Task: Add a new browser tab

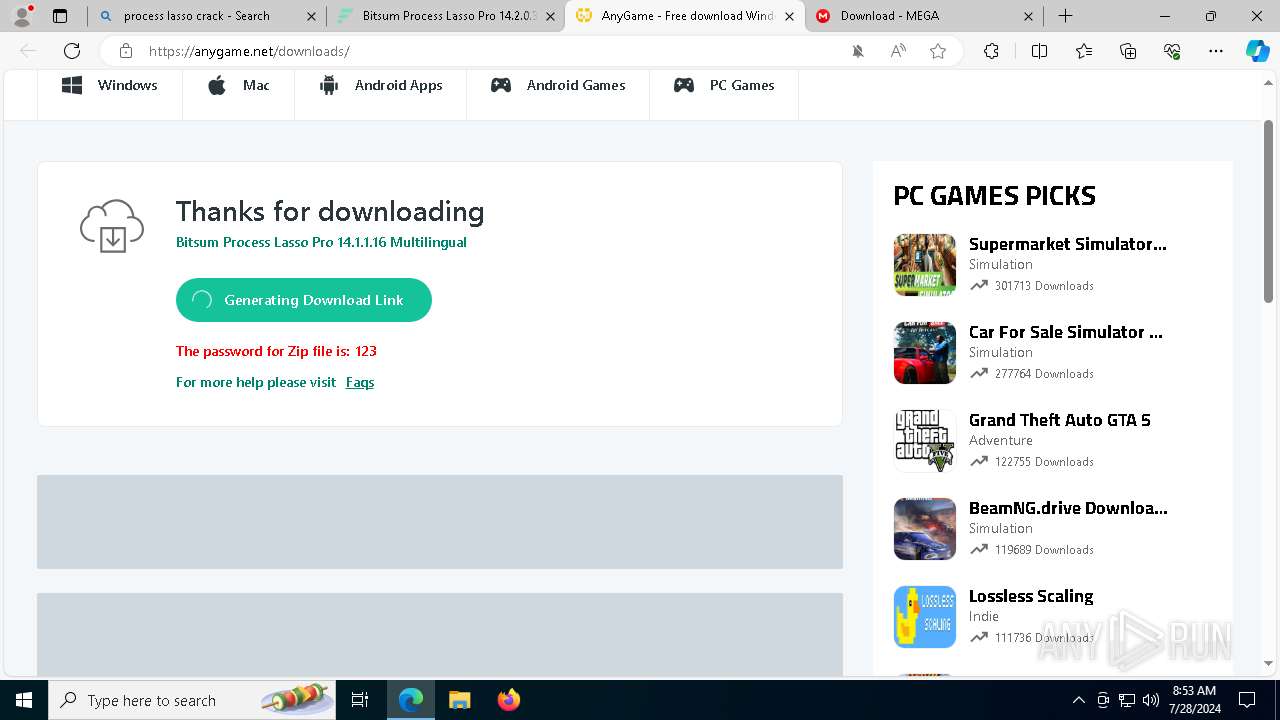Action: tap(1065, 16)
